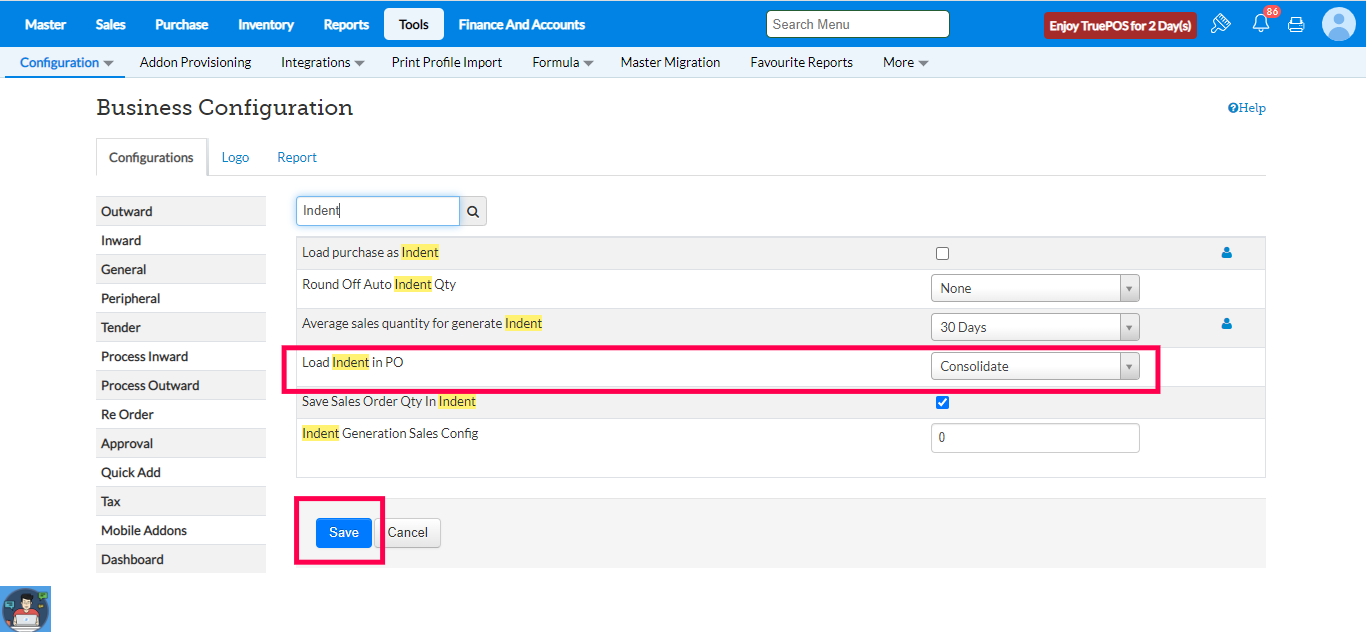Click Indent Generation Sales Config input field
This screenshot has height=632, width=1366.
[x=1034, y=438]
